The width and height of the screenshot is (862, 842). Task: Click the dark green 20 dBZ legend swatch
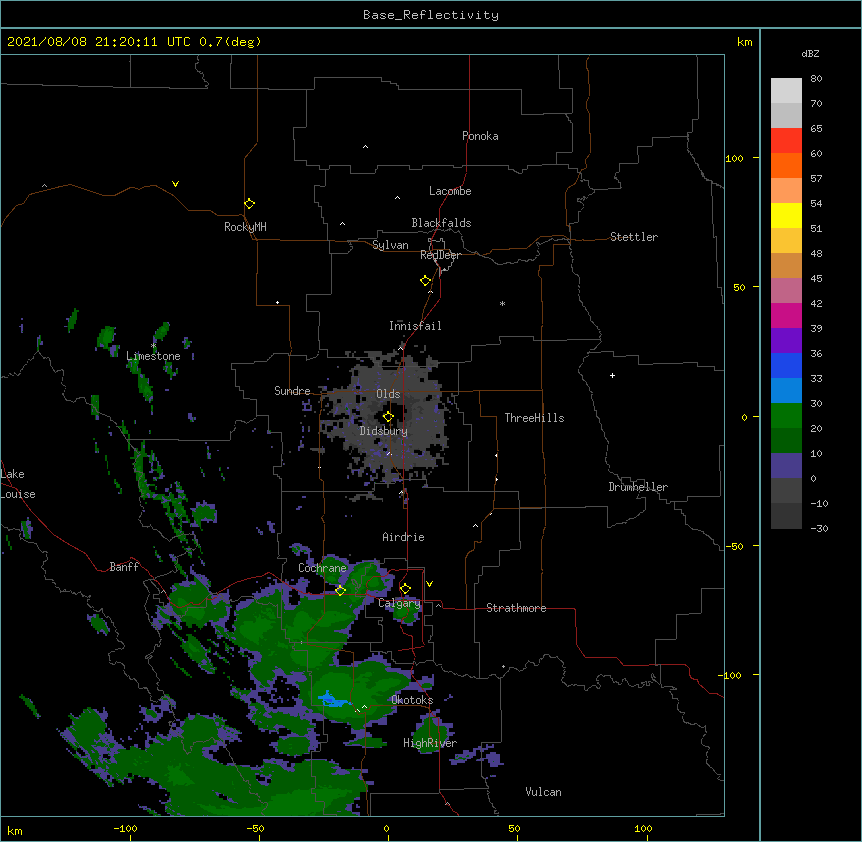pyautogui.click(x=786, y=441)
